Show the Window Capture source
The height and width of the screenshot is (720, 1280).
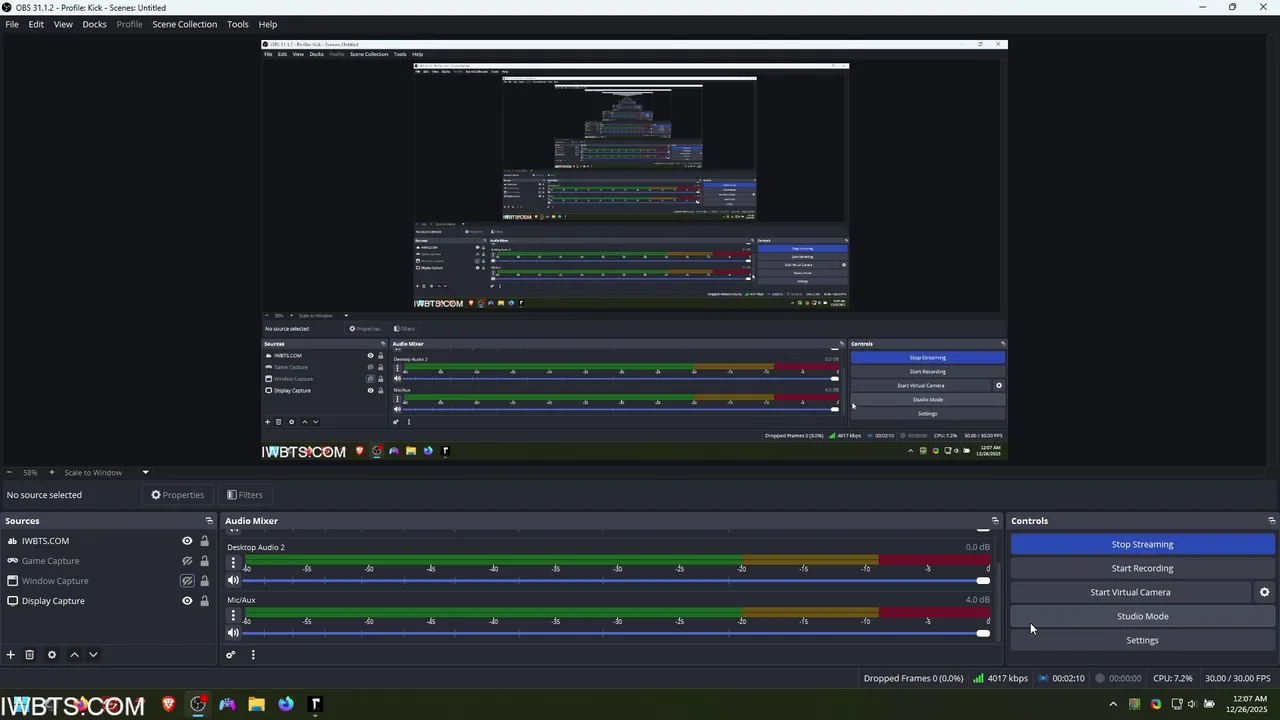click(x=187, y=581)
